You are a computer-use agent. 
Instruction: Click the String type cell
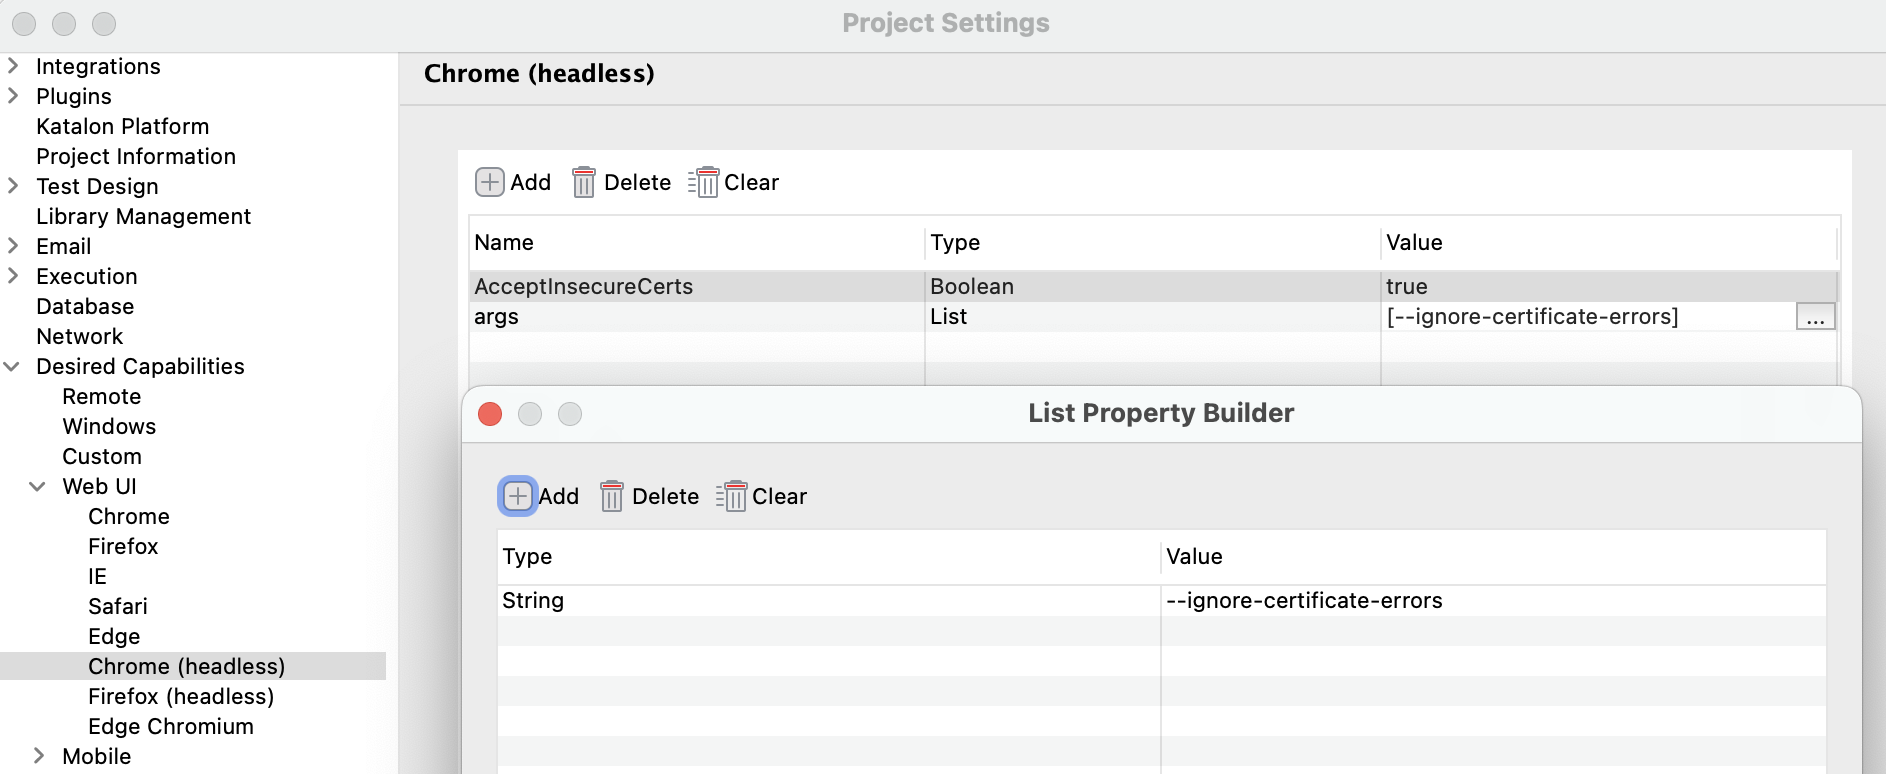tap(533, 601)
